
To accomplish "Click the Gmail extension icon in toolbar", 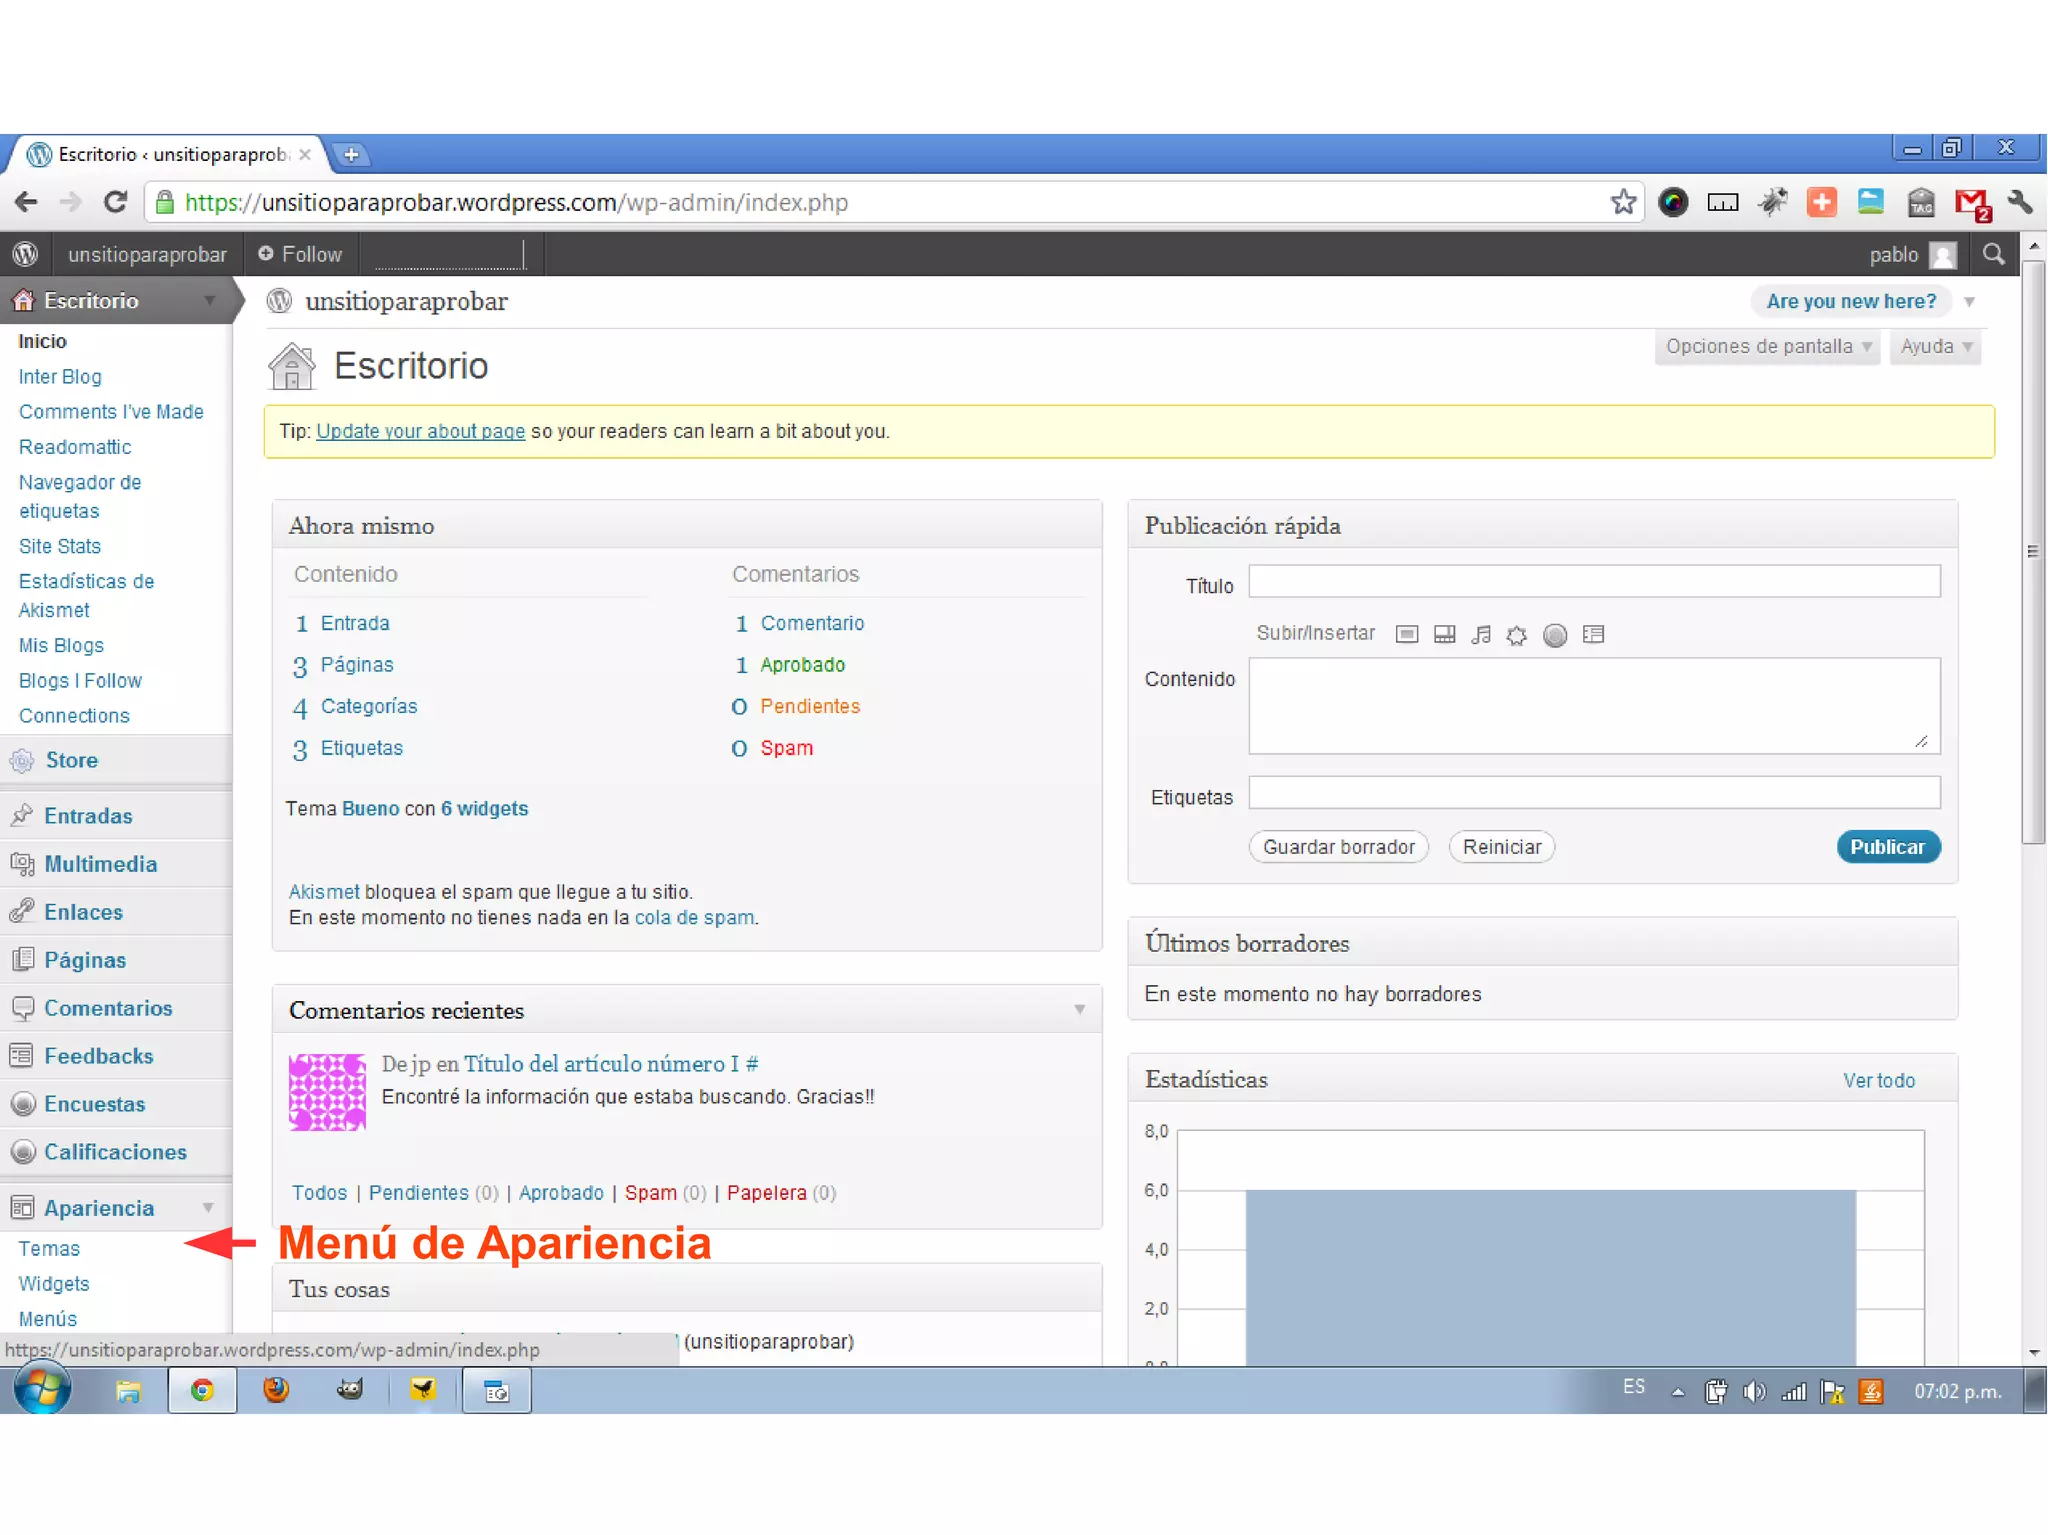I will click(x=1970, y=203).
